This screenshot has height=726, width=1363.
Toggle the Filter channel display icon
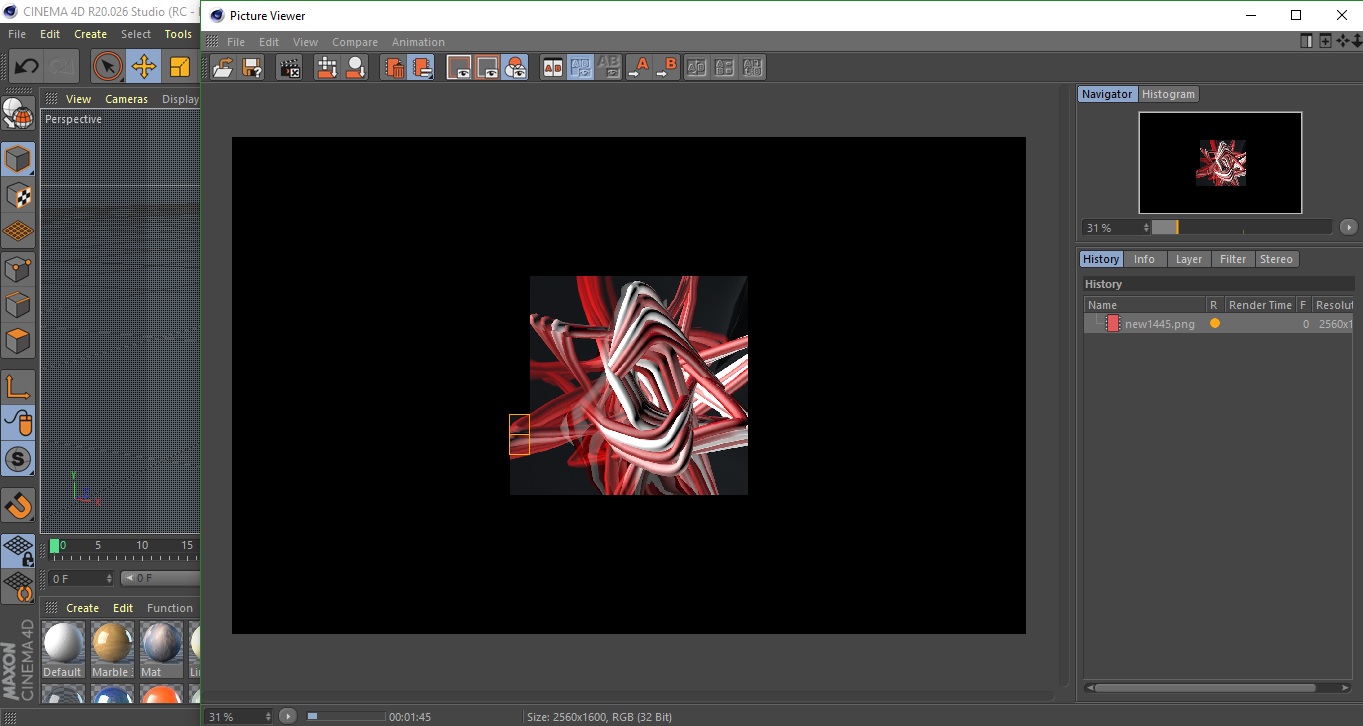pos(515,67)
